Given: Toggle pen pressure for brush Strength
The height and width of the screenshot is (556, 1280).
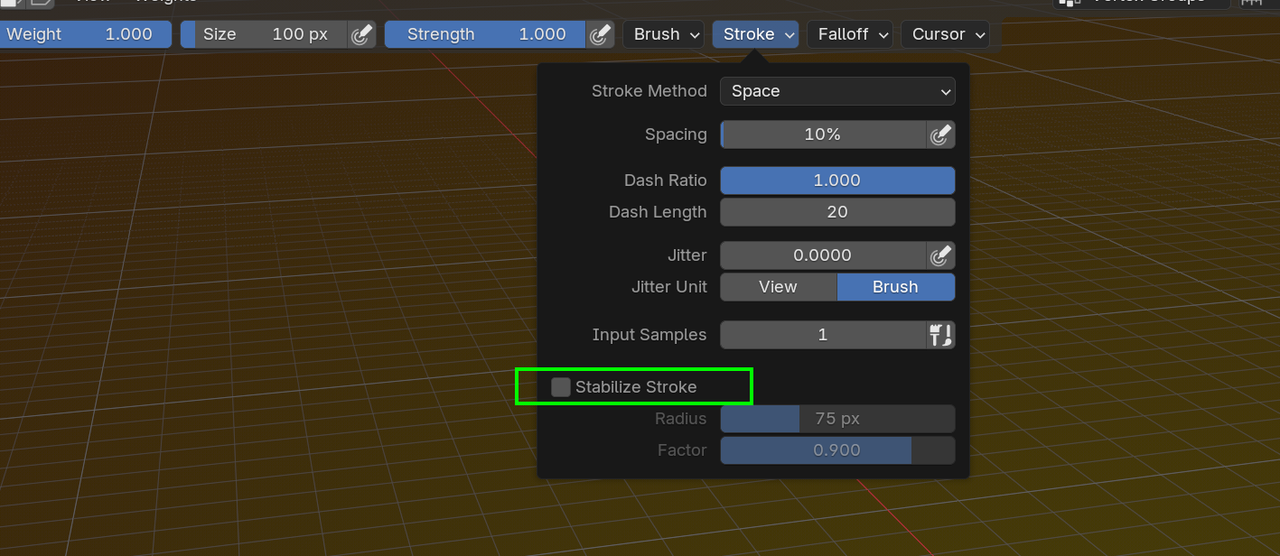Looking at the screenshot, I should coord(599,34).
